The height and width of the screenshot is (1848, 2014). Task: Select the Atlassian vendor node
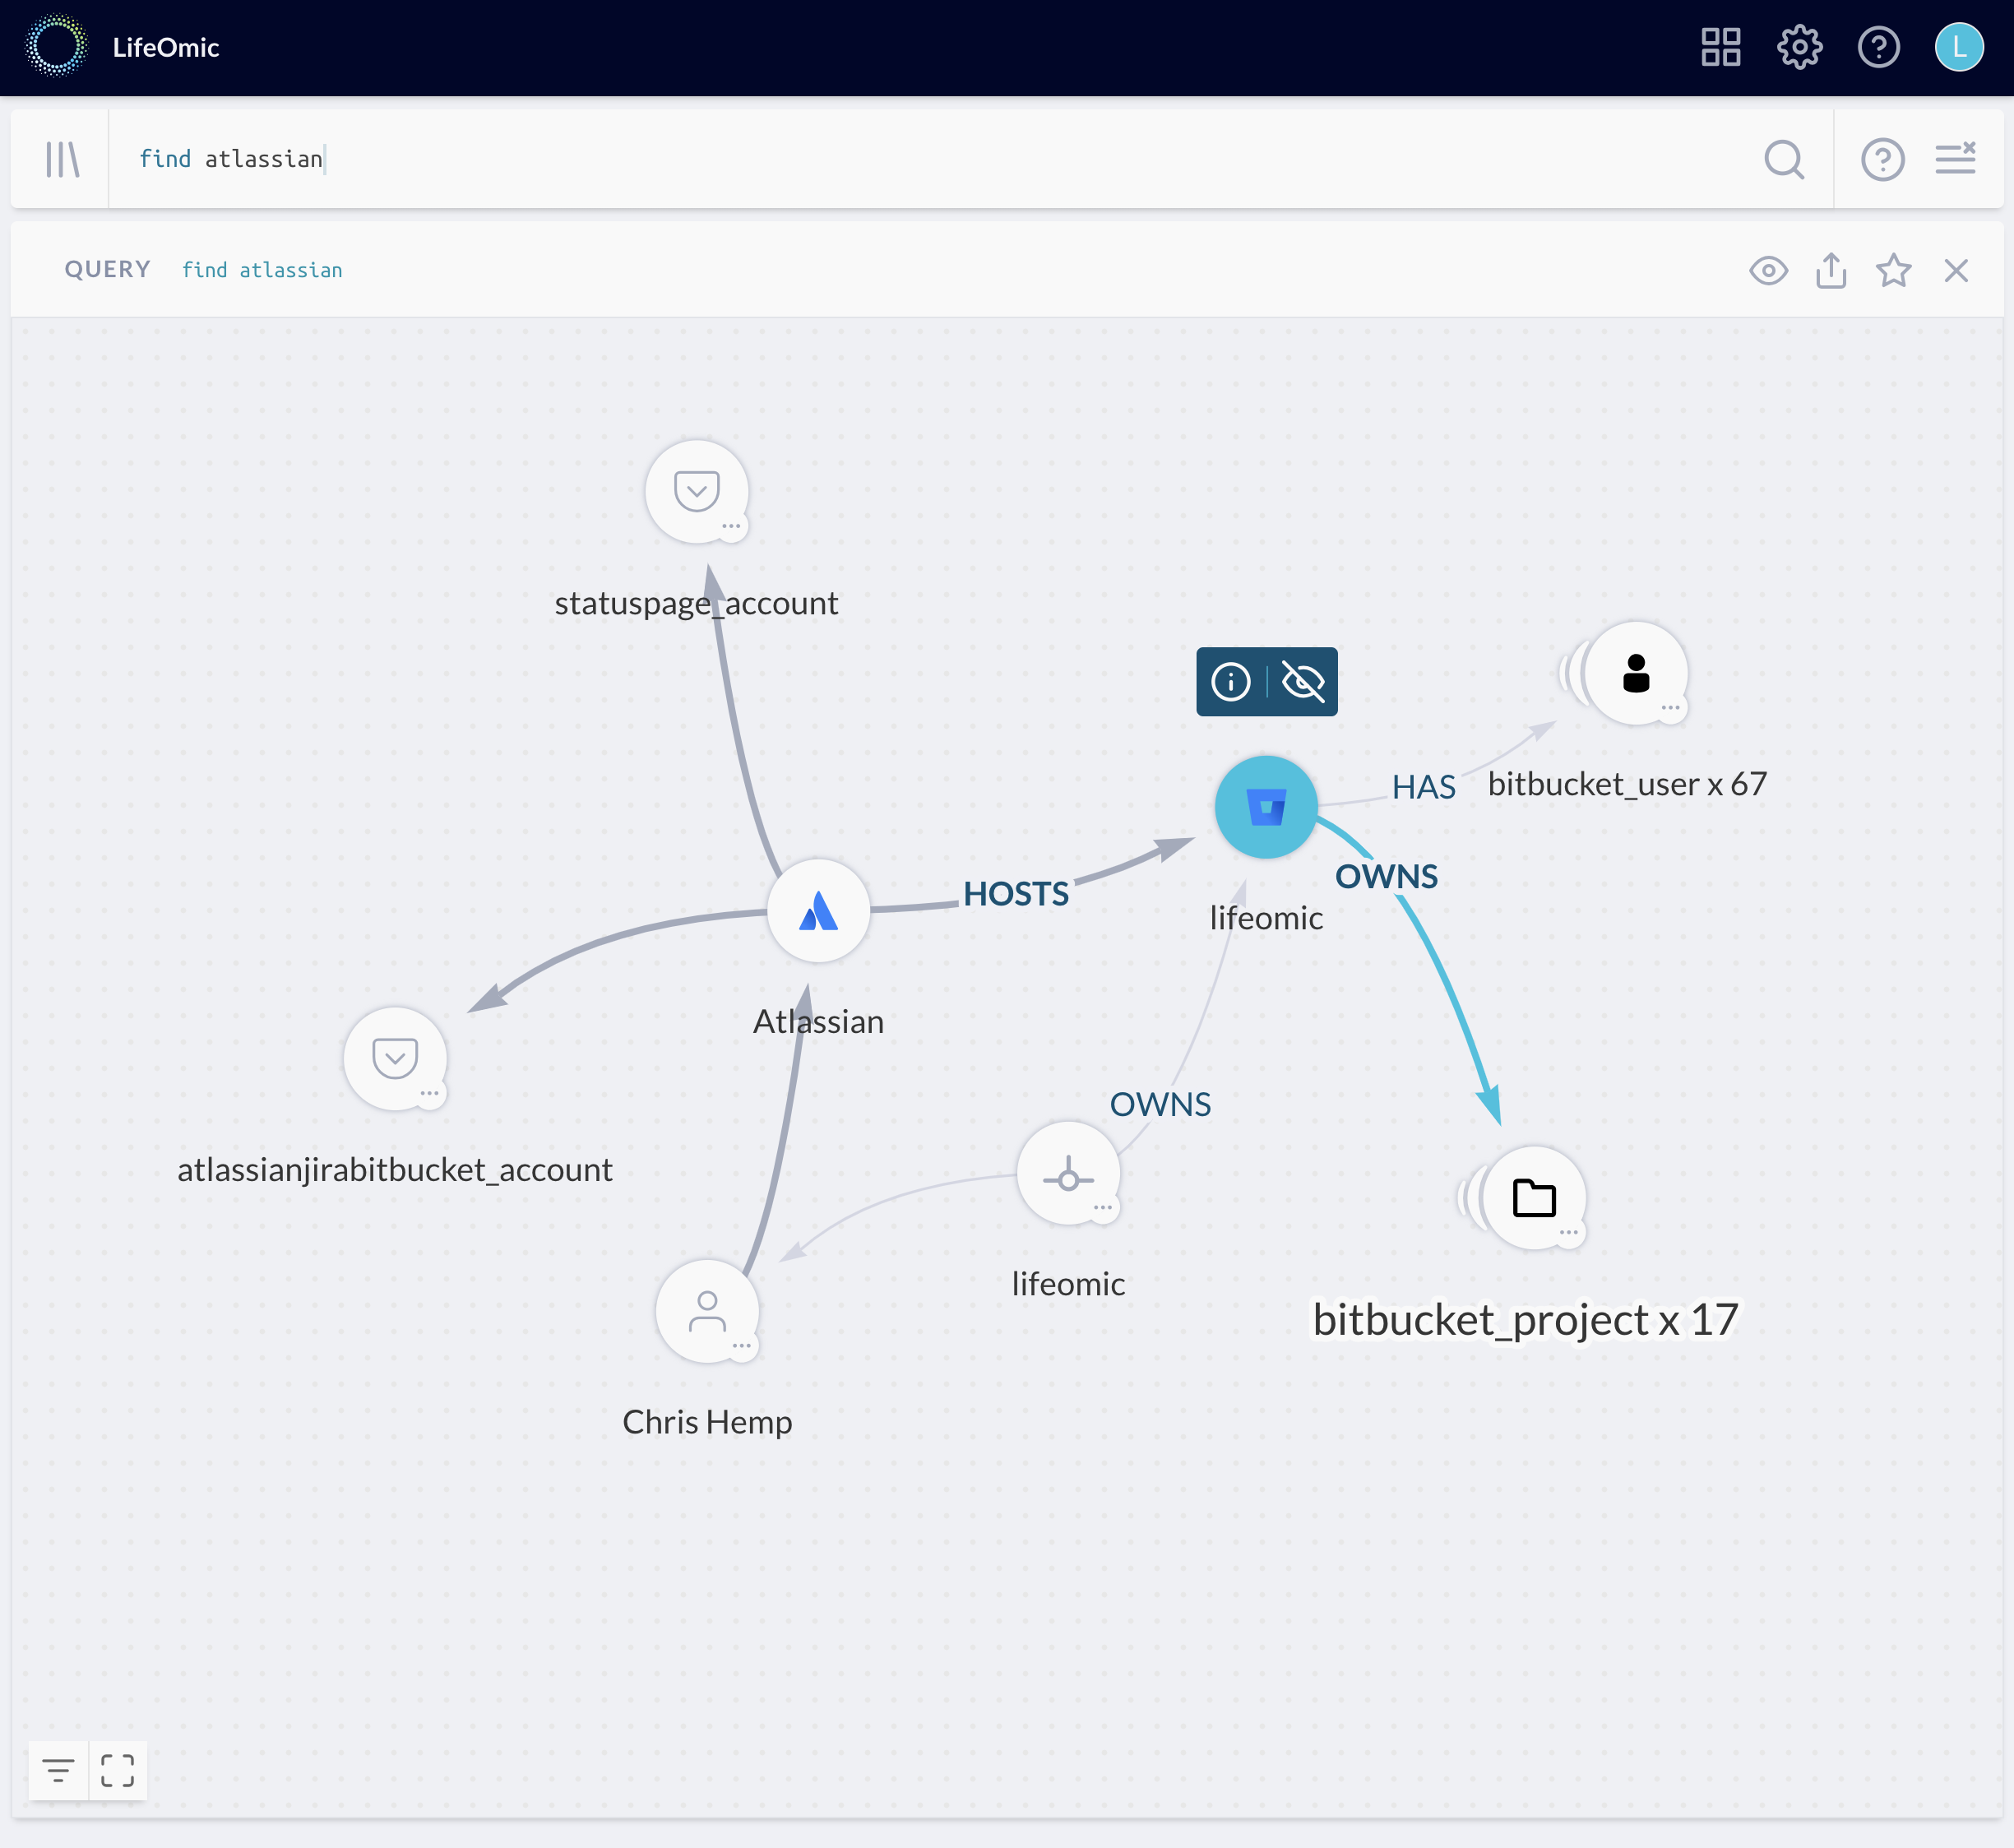[x=818, y=910]
